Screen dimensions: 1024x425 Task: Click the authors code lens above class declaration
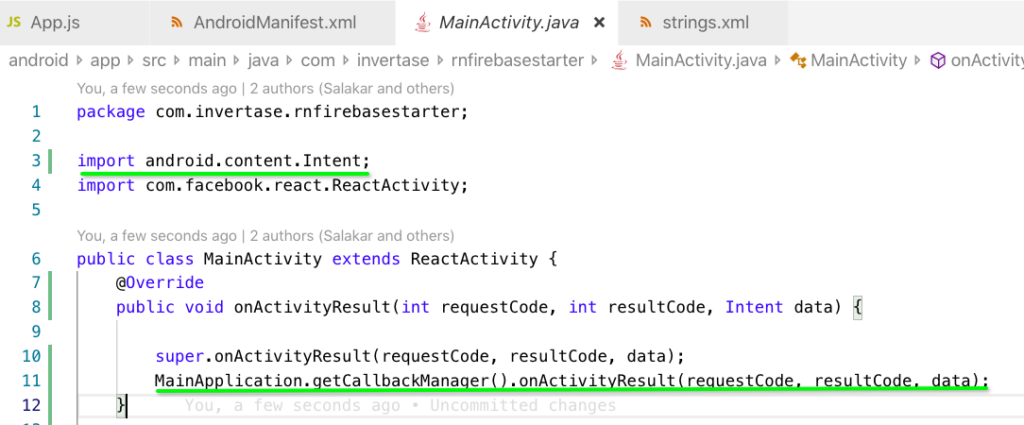265,235
